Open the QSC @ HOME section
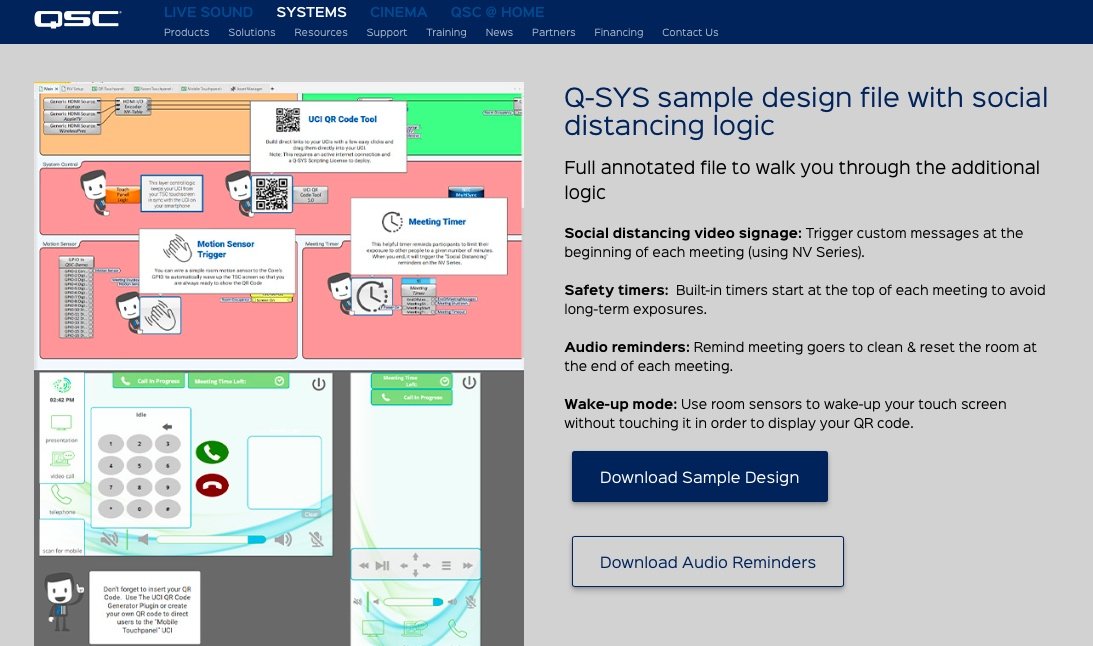 (x=497, y=12)
